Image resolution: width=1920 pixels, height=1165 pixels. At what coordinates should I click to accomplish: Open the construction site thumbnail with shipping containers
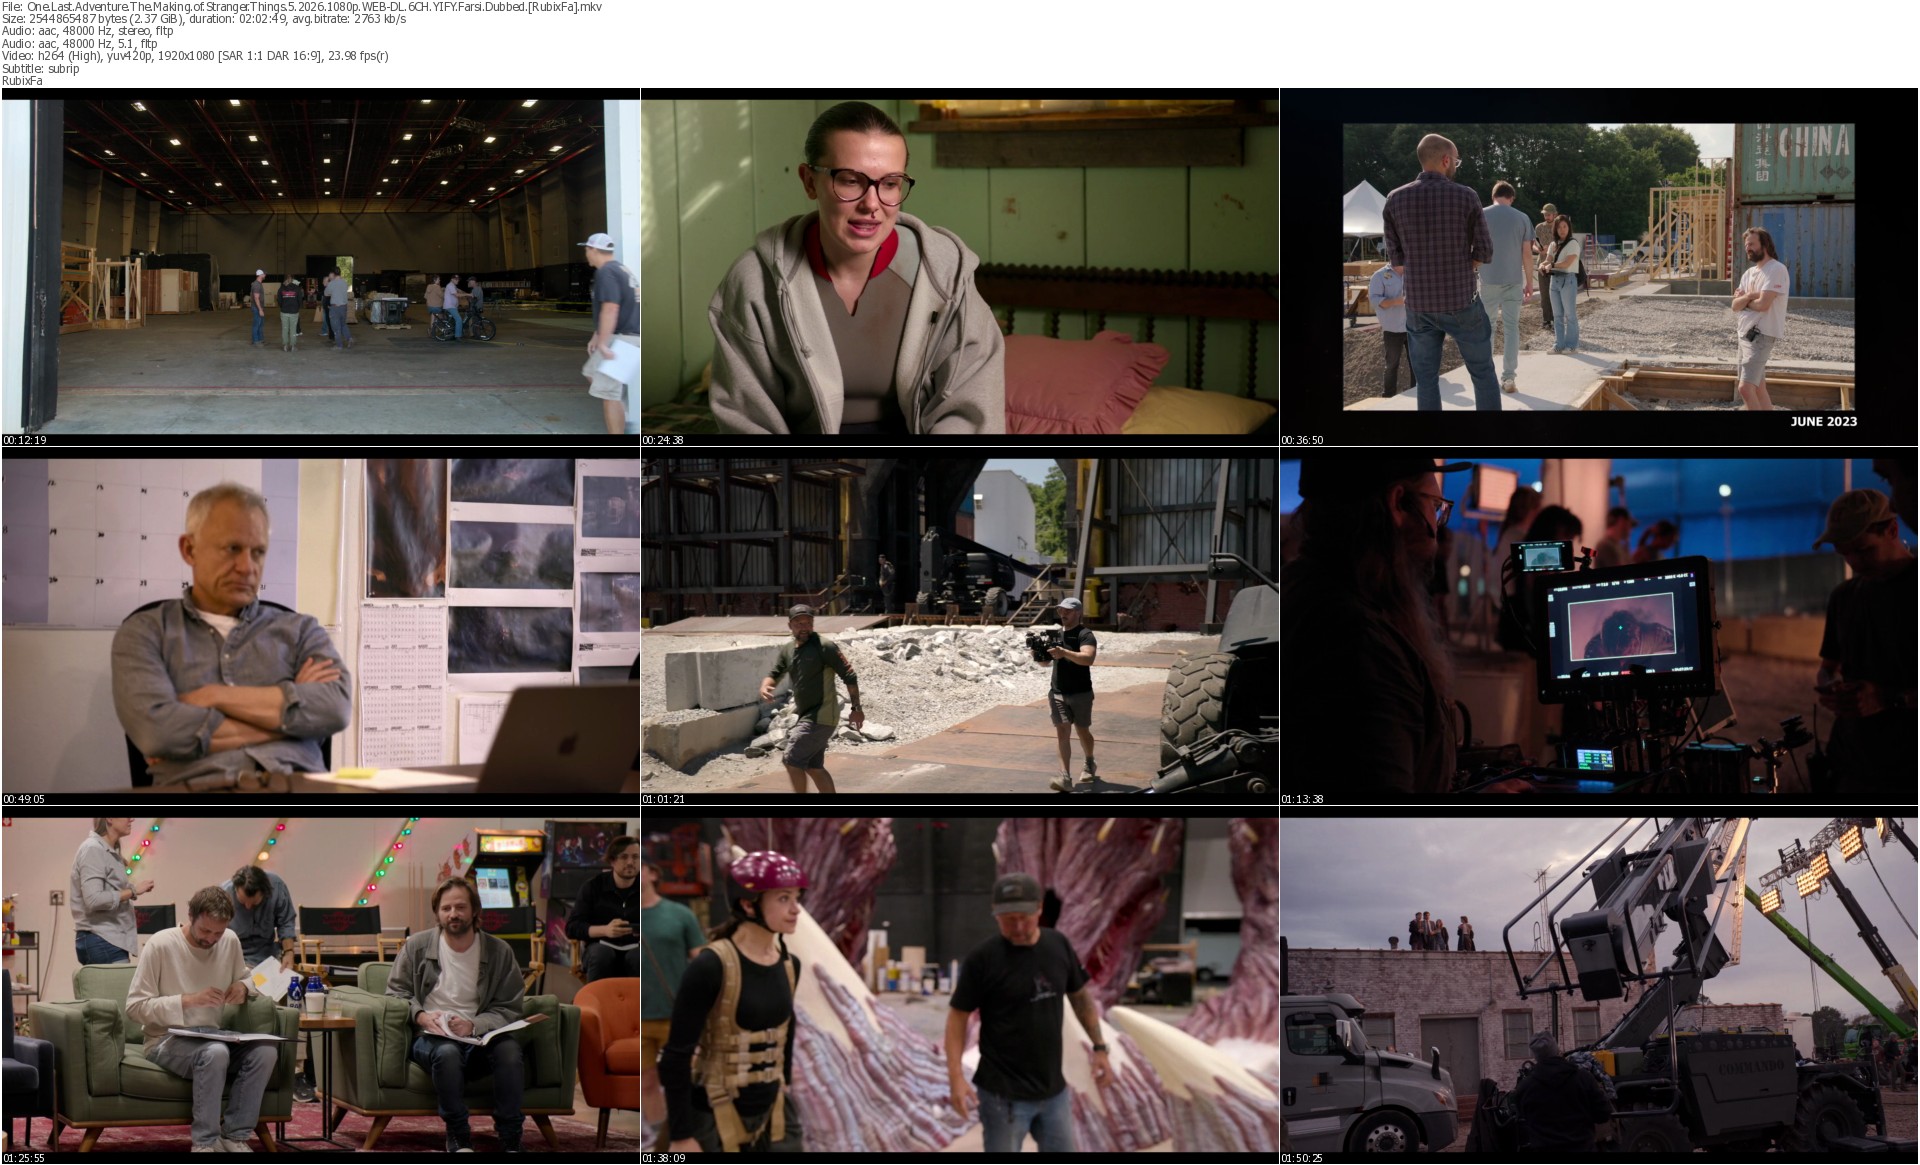pyautogui.click(x=1599, y=267)
